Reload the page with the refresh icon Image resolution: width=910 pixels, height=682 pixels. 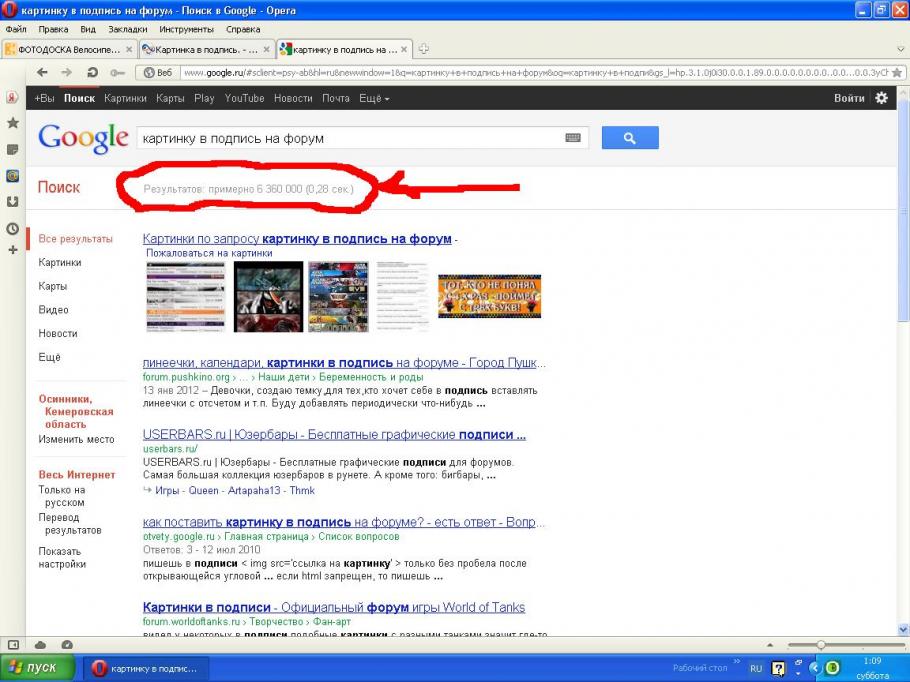point(92,72)
